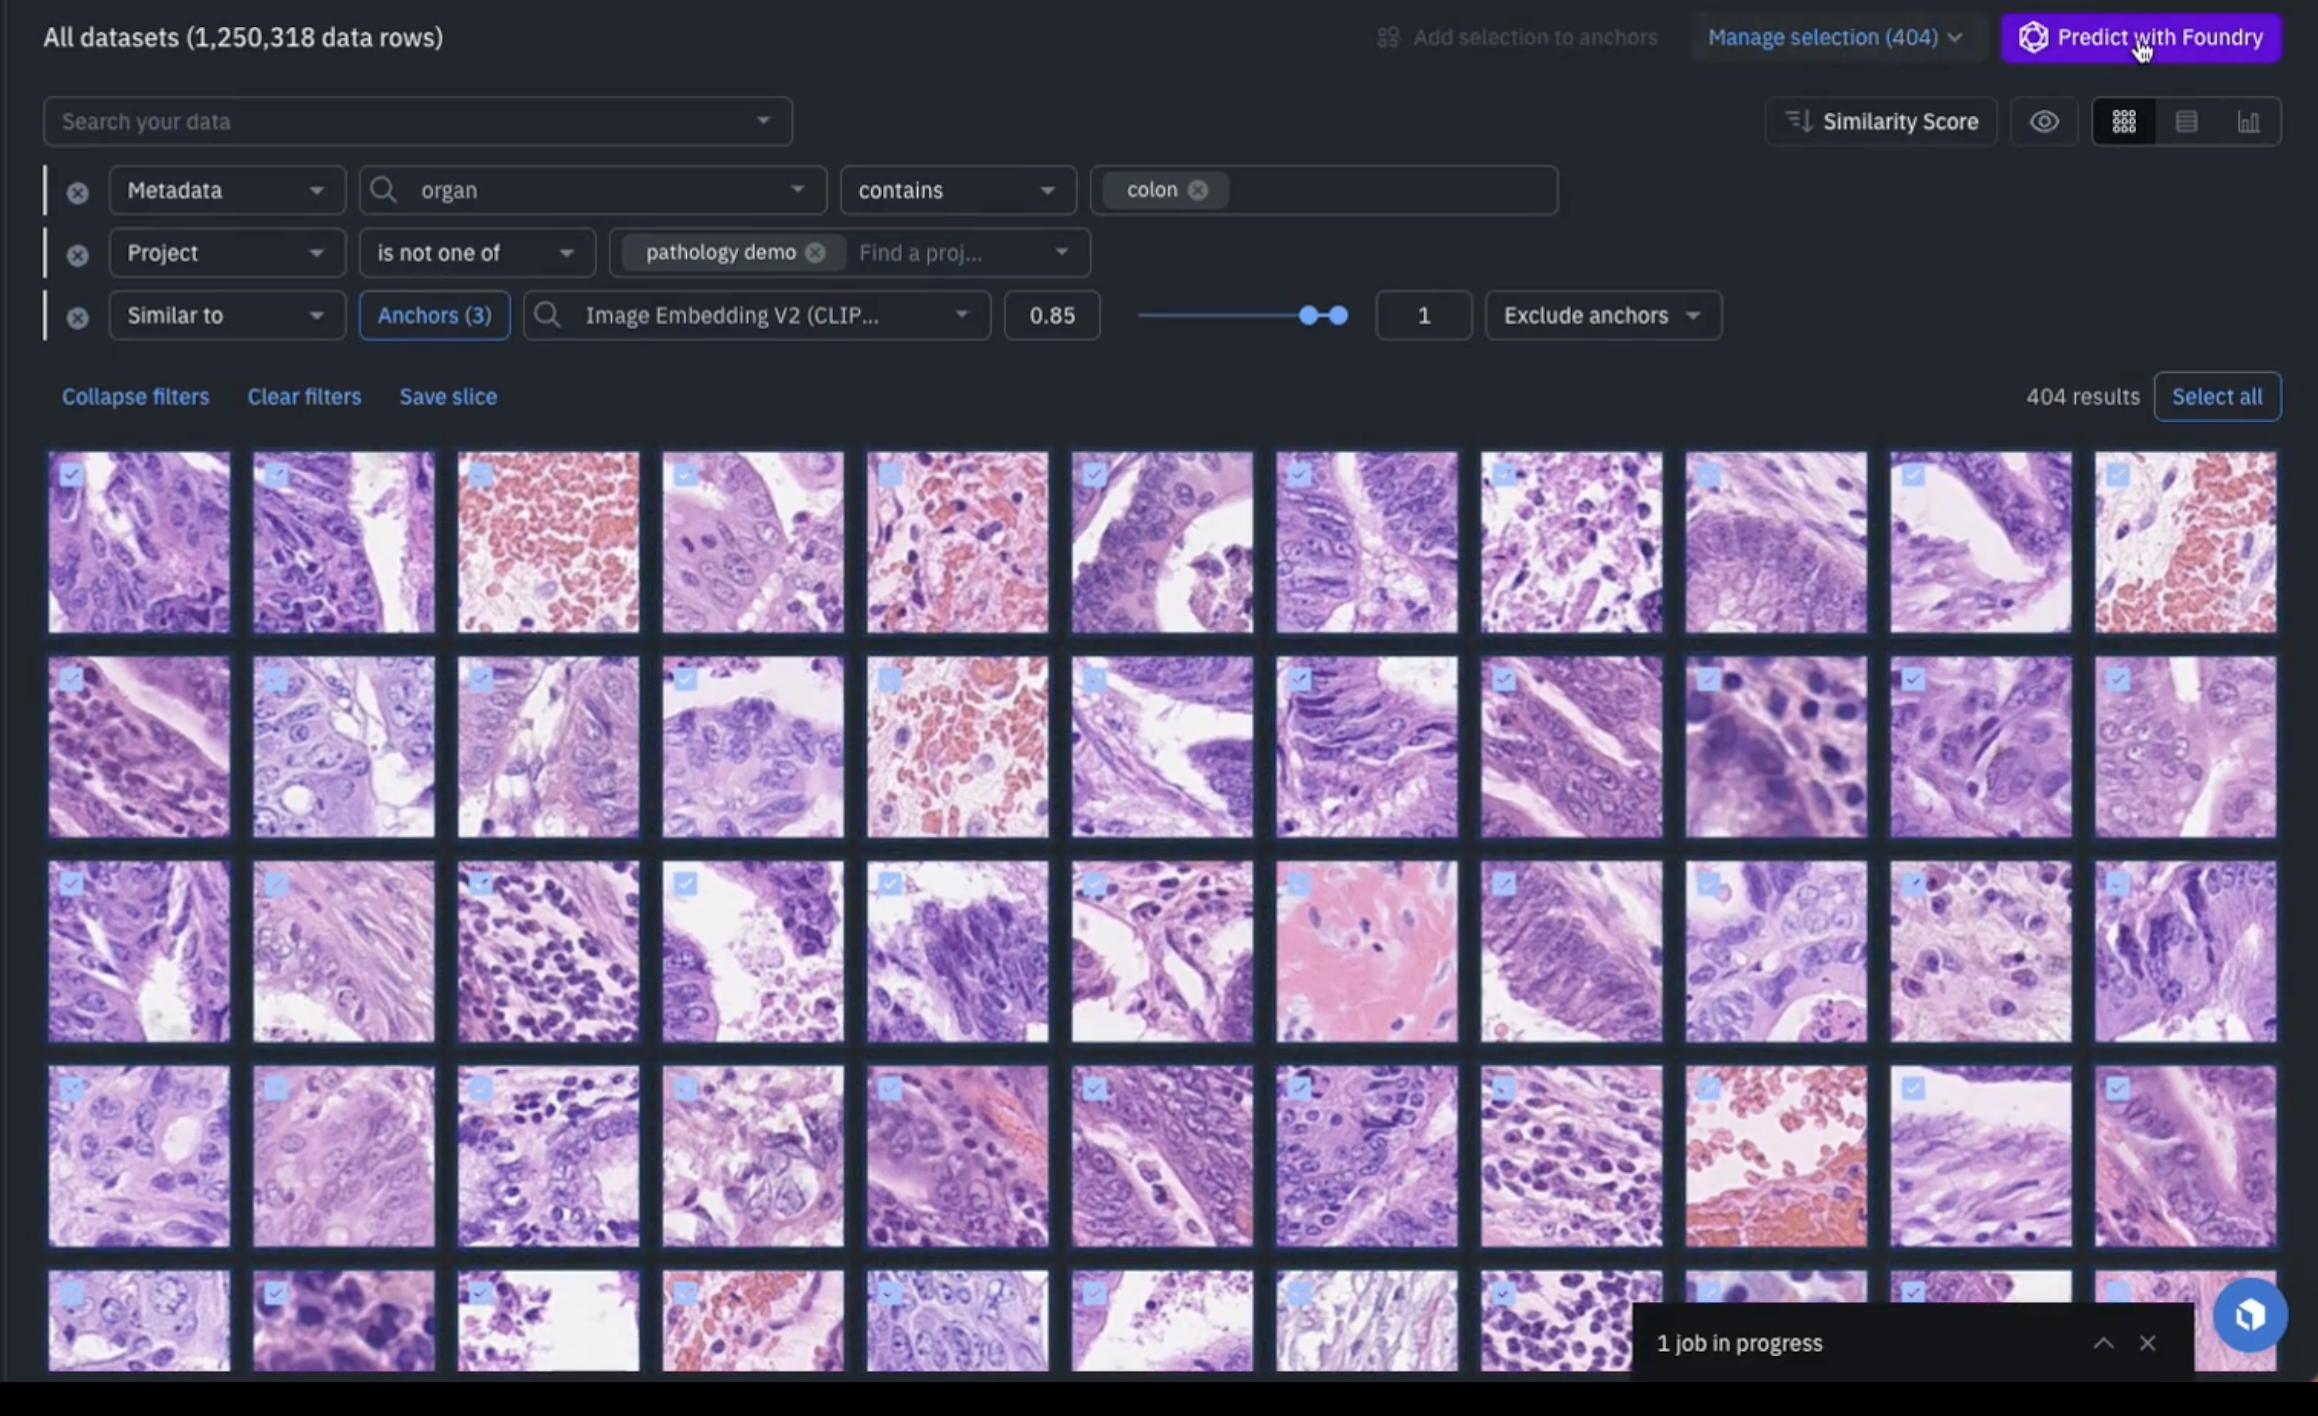2318x1416 pixels.
Task: Remove the Metadata filter row
Action: pyautogui.click(x=77, y=192)
